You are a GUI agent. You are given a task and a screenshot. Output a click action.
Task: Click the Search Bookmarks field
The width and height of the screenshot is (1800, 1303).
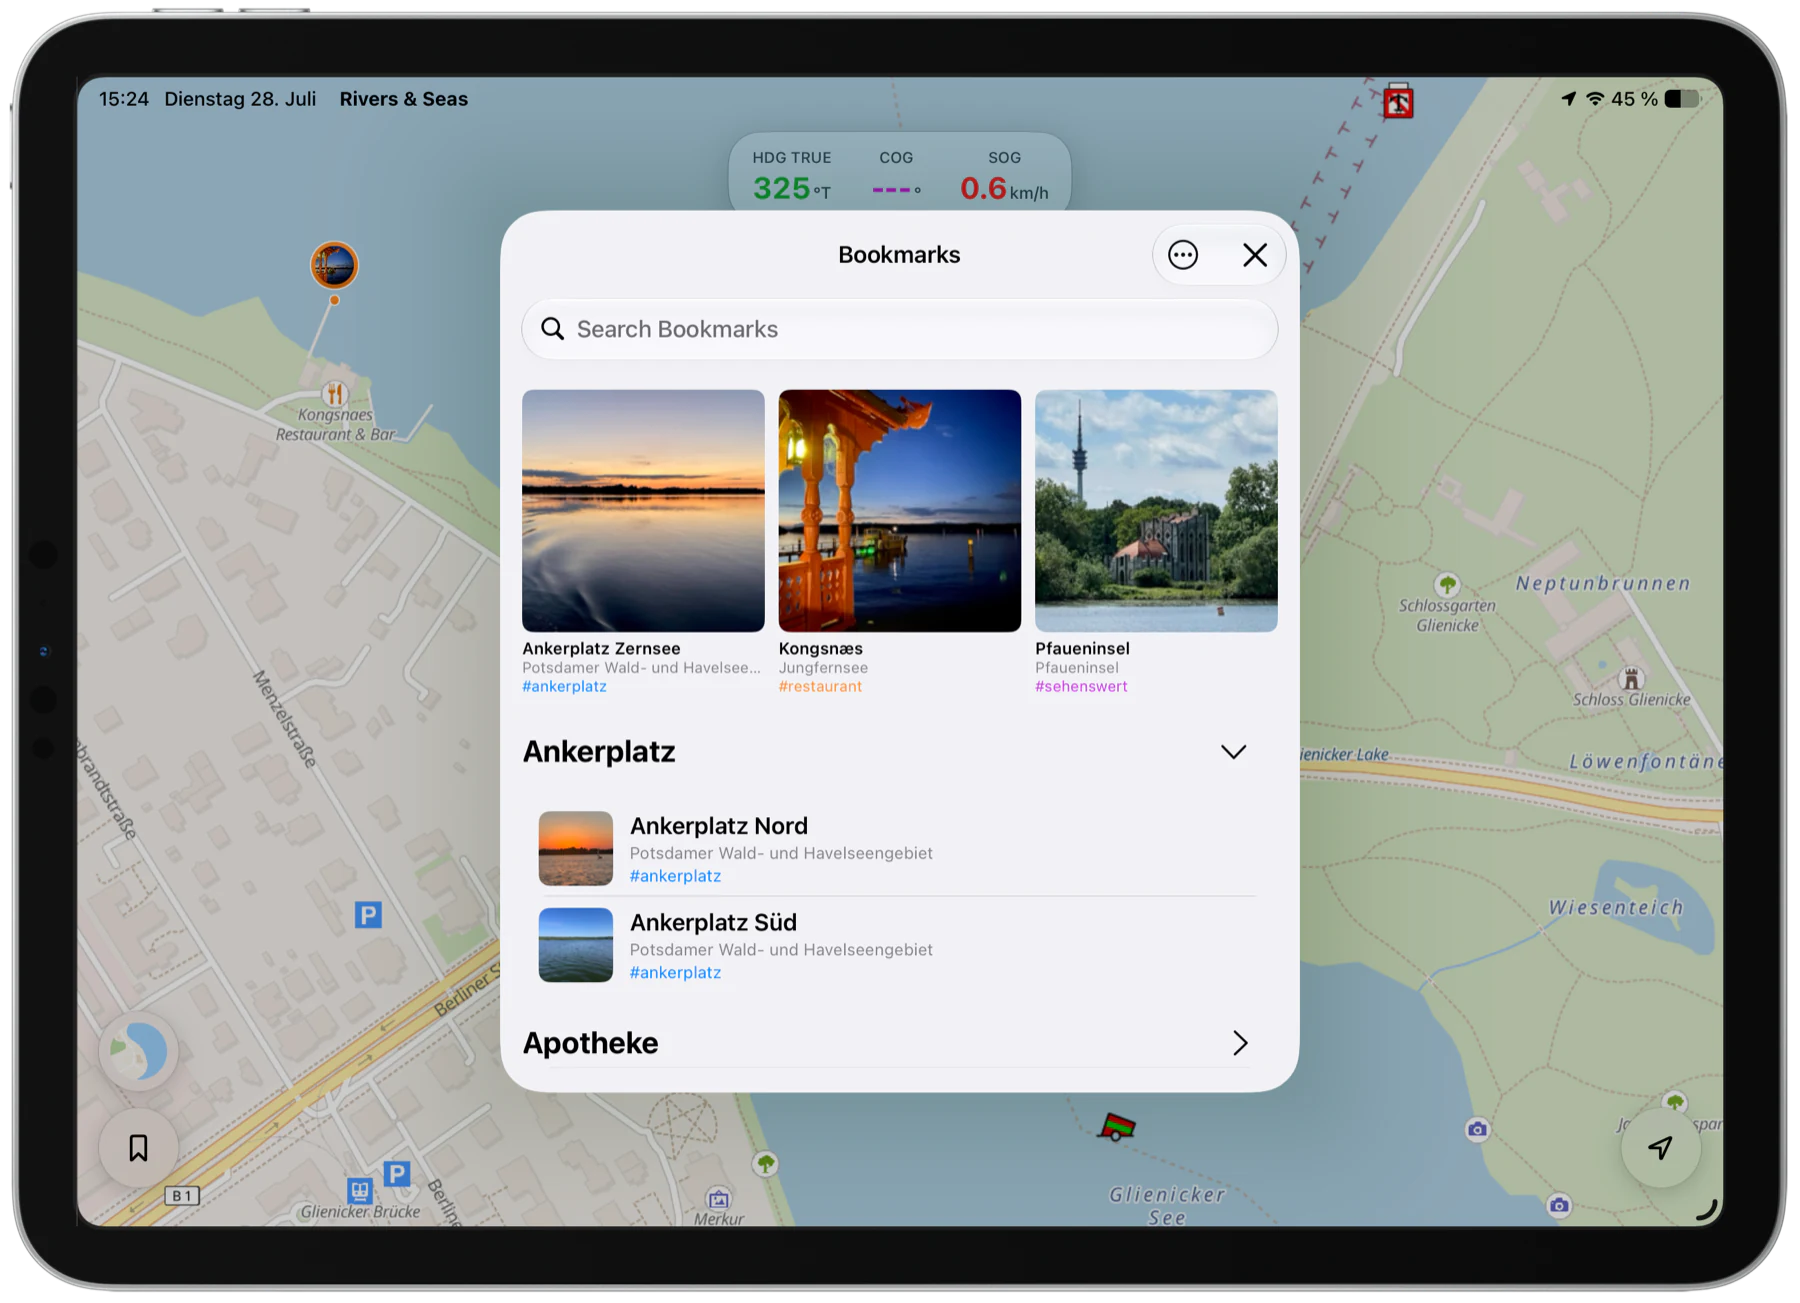(899, 329)
